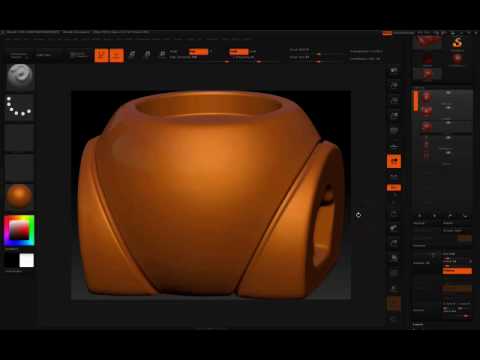Open the Dots stroke type selector
Viewport: 480px width, 360px height.
[19, 107]
